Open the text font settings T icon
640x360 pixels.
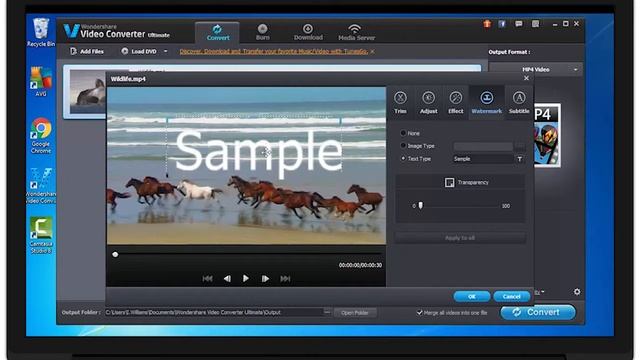(520, 159)
